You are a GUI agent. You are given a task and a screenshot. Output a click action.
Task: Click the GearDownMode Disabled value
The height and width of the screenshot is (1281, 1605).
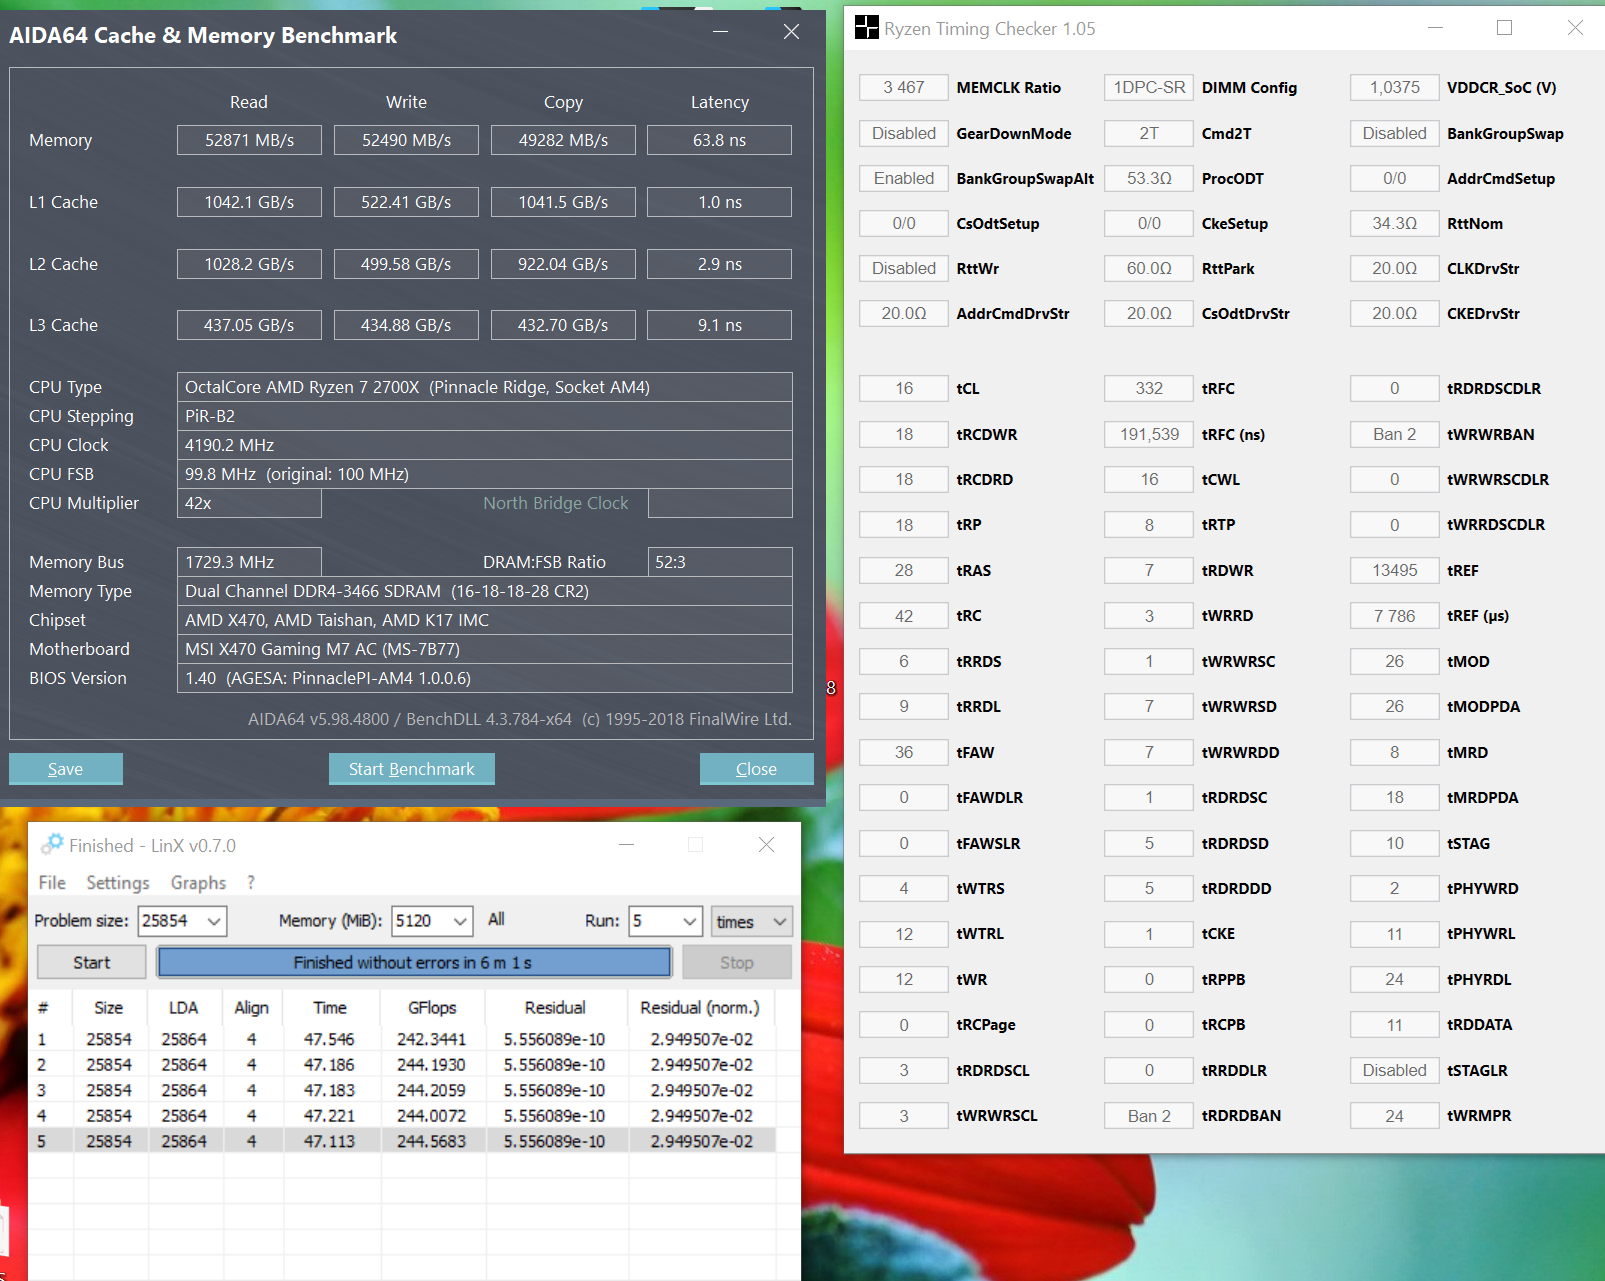point(904,133)
